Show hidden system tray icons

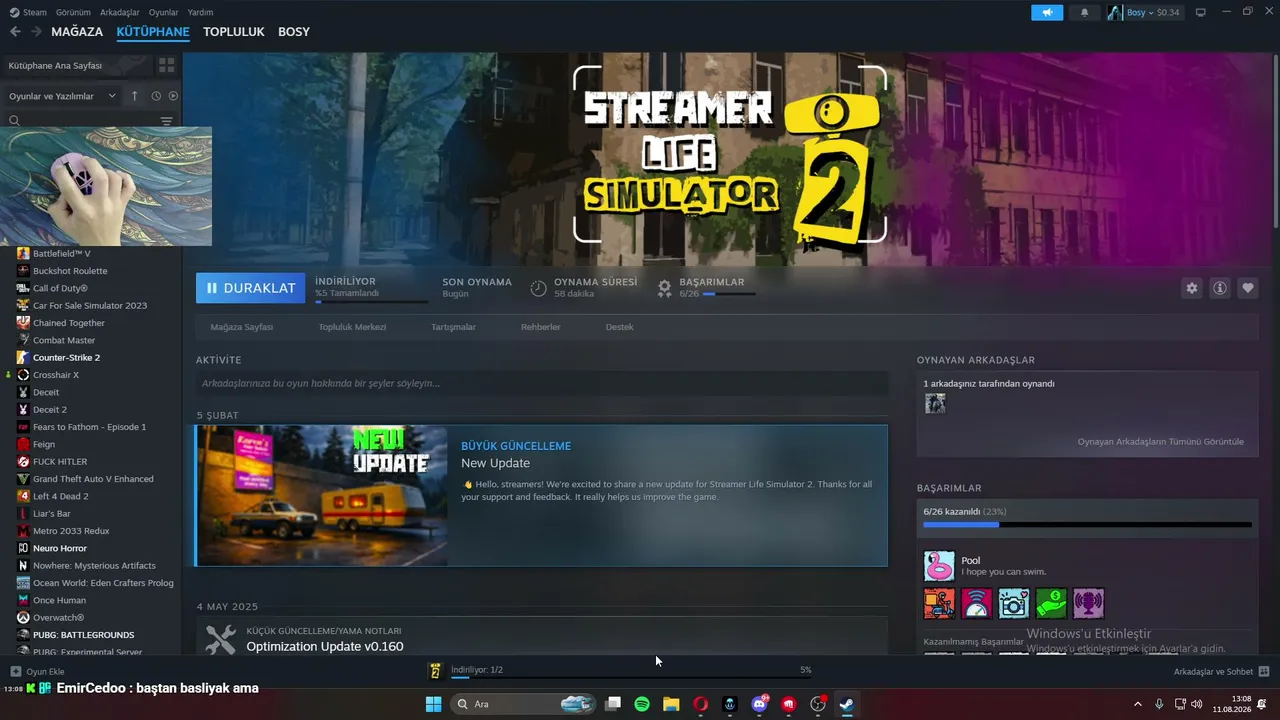coord(1137,704)
